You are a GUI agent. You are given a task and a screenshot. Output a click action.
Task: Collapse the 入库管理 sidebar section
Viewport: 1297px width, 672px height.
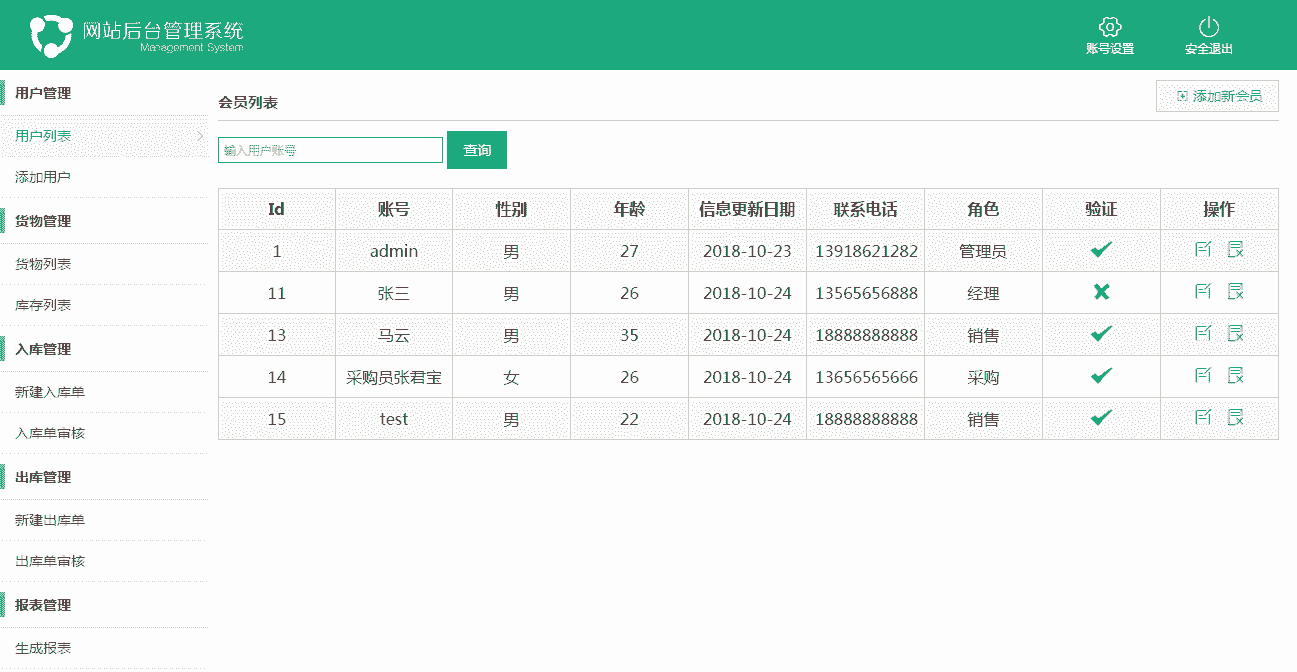pyautogui.click(x=43, y=349)
